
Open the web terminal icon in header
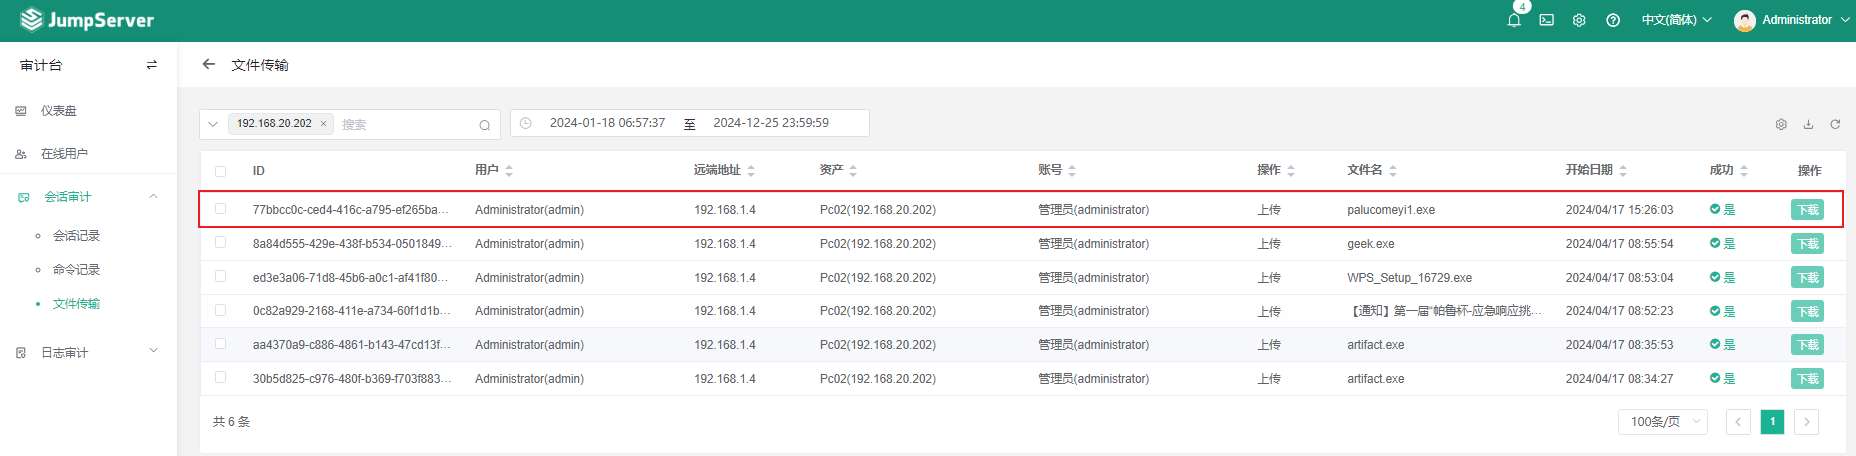tap(1546, 20)
